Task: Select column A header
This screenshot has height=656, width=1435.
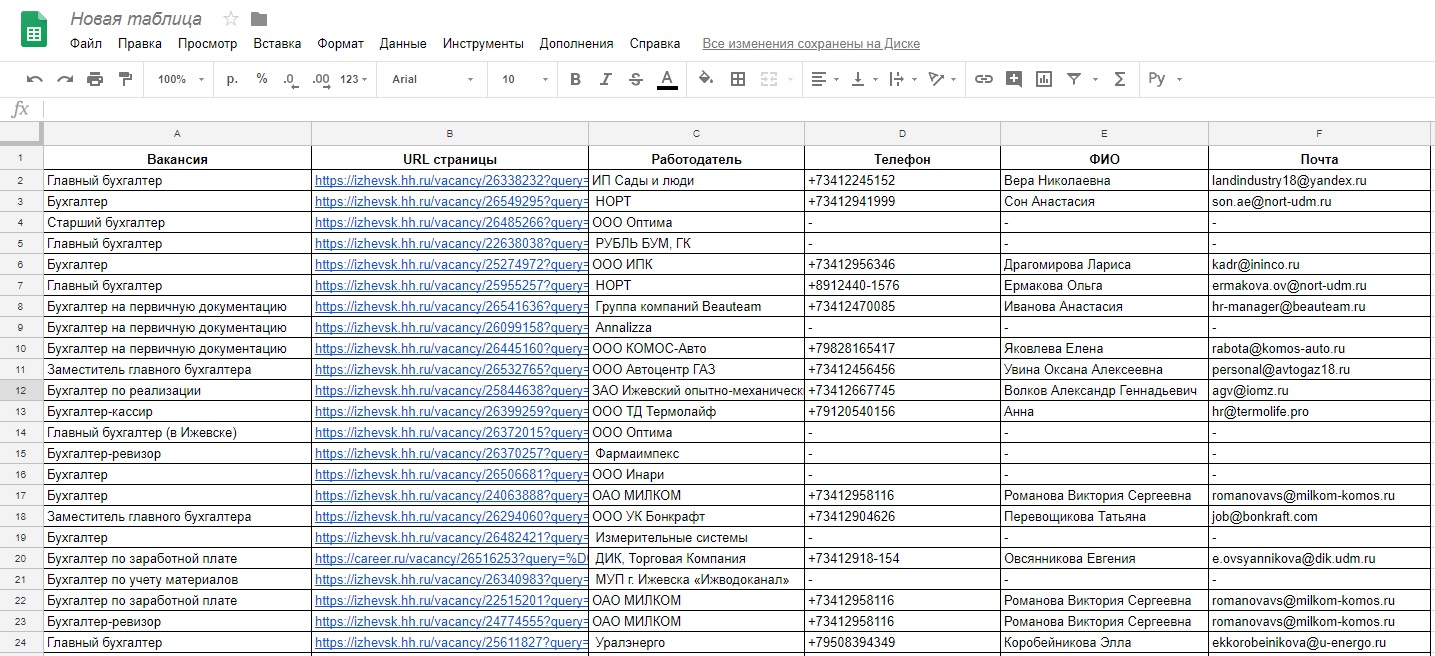Action: click(177, 133)
